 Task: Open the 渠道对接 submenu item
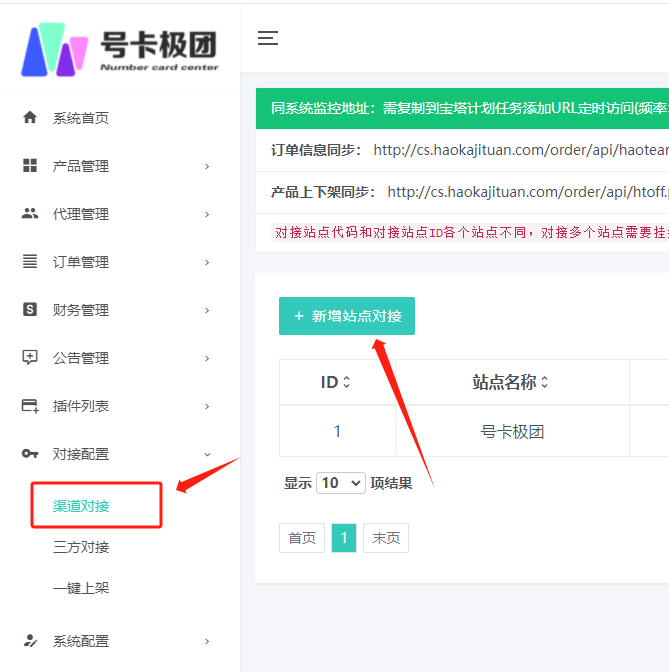[81, 506]
